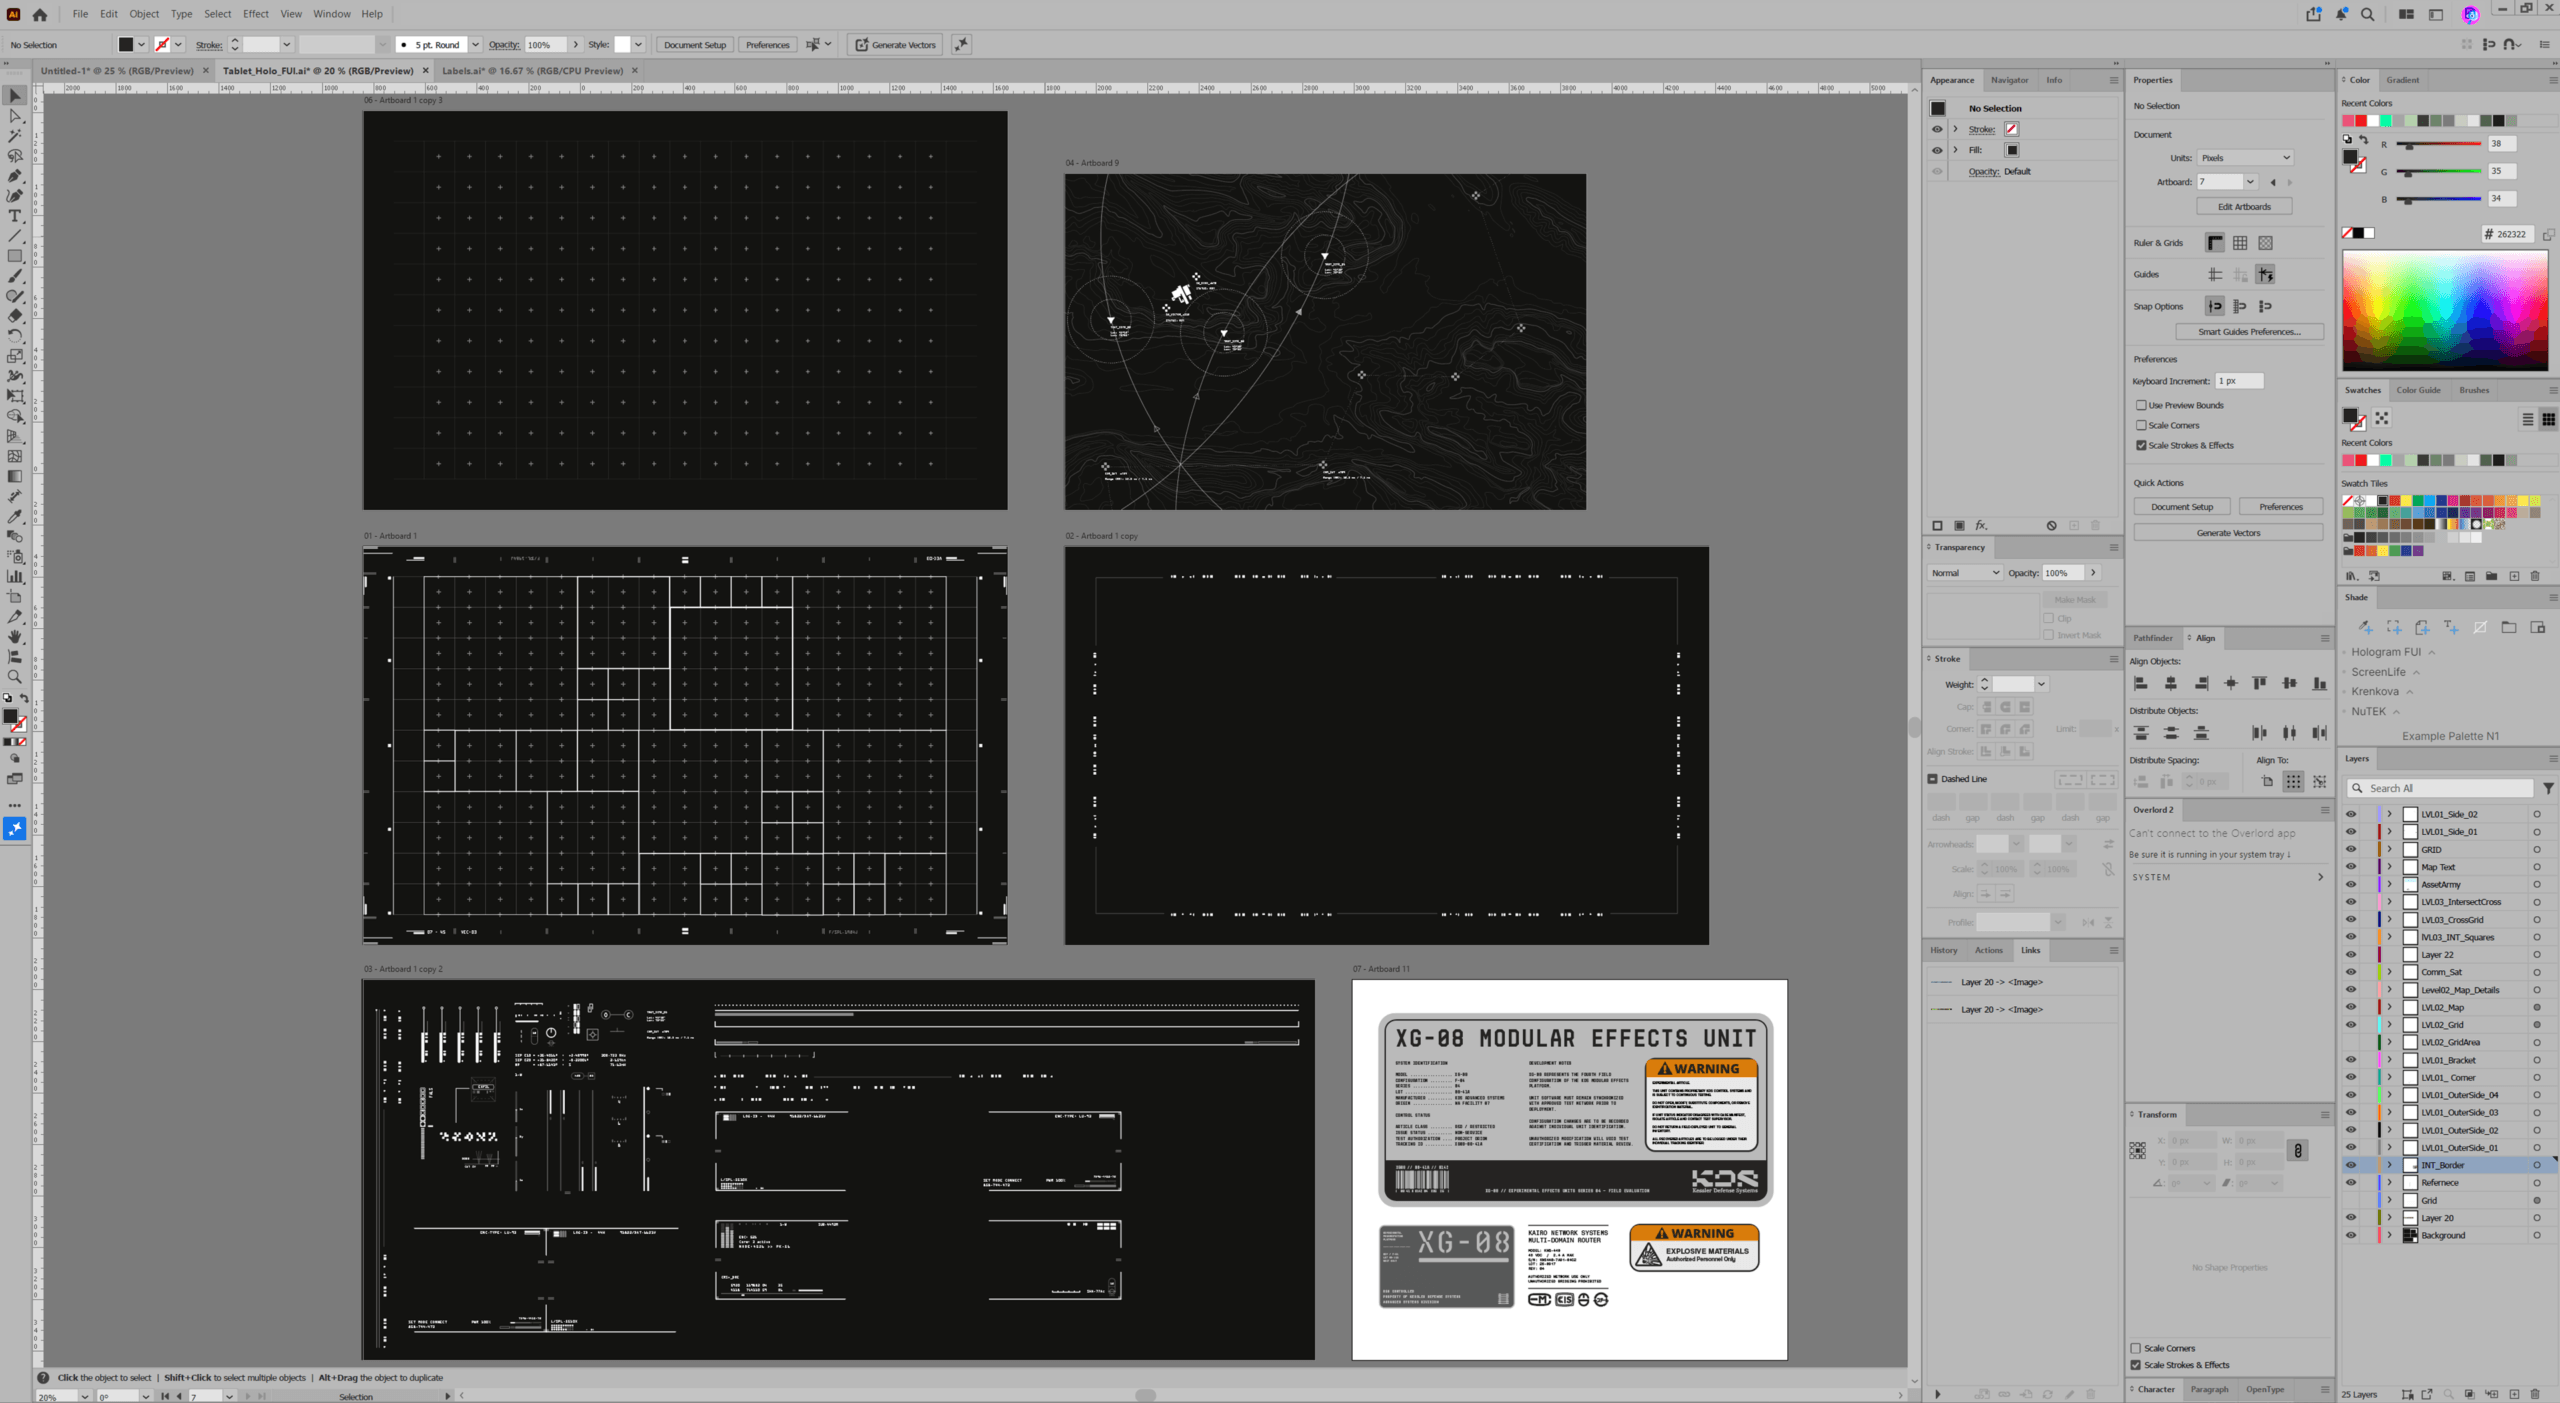Select the Rectangle tool
The width and height of the screenshot is (2560, 1403).
[15, 256]
